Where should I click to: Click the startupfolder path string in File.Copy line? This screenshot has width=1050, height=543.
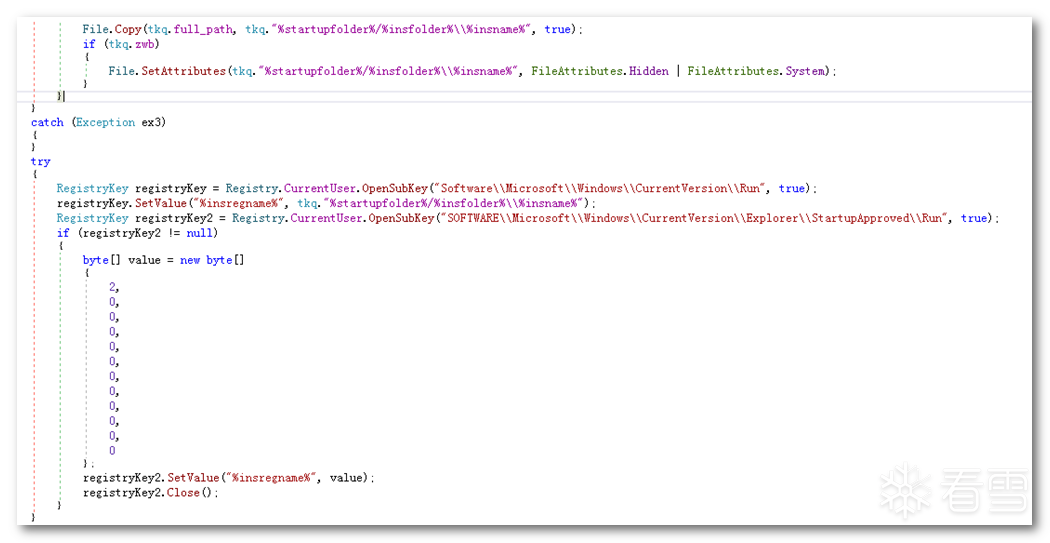click(x=402, y=29)
